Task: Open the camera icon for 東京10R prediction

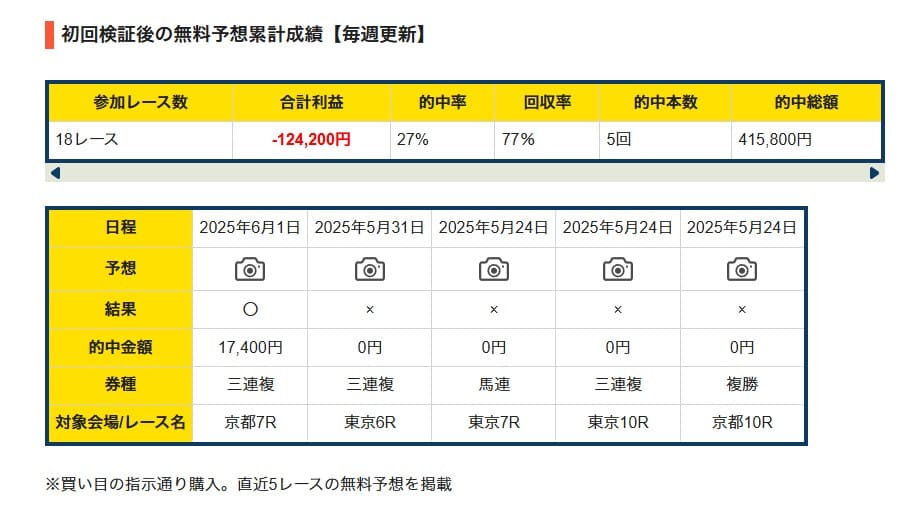Action: coord(618,270)
